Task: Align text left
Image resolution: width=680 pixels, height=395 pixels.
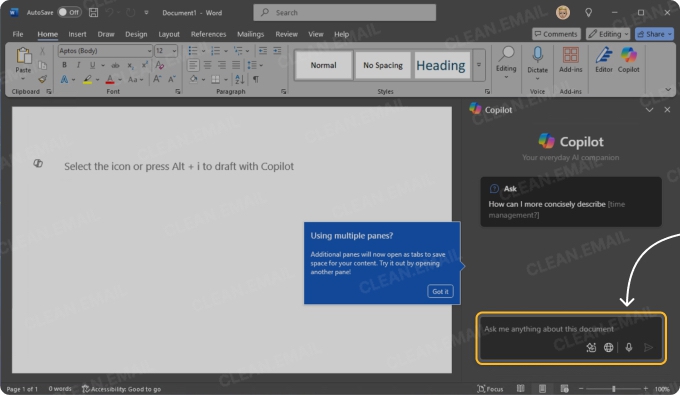Action: [x=193, y=65]
